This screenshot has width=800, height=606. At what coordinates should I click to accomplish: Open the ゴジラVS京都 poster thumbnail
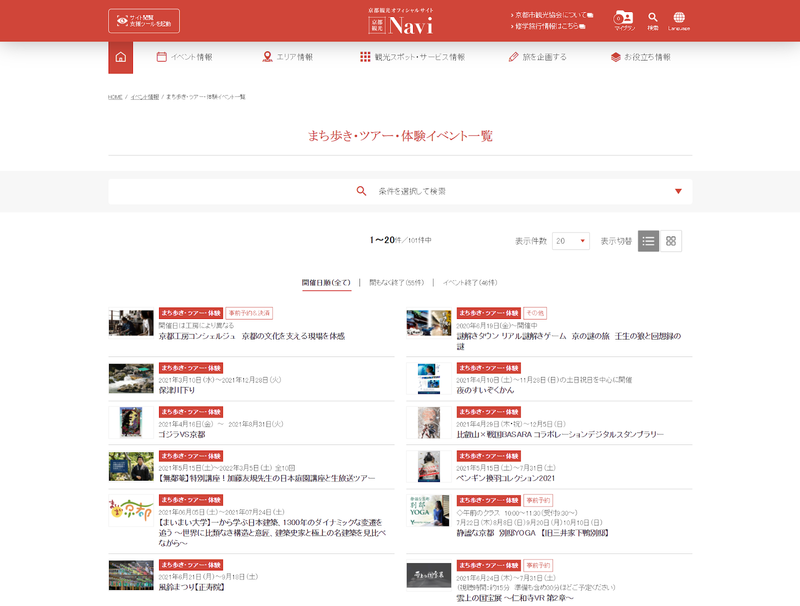[131, 422]
